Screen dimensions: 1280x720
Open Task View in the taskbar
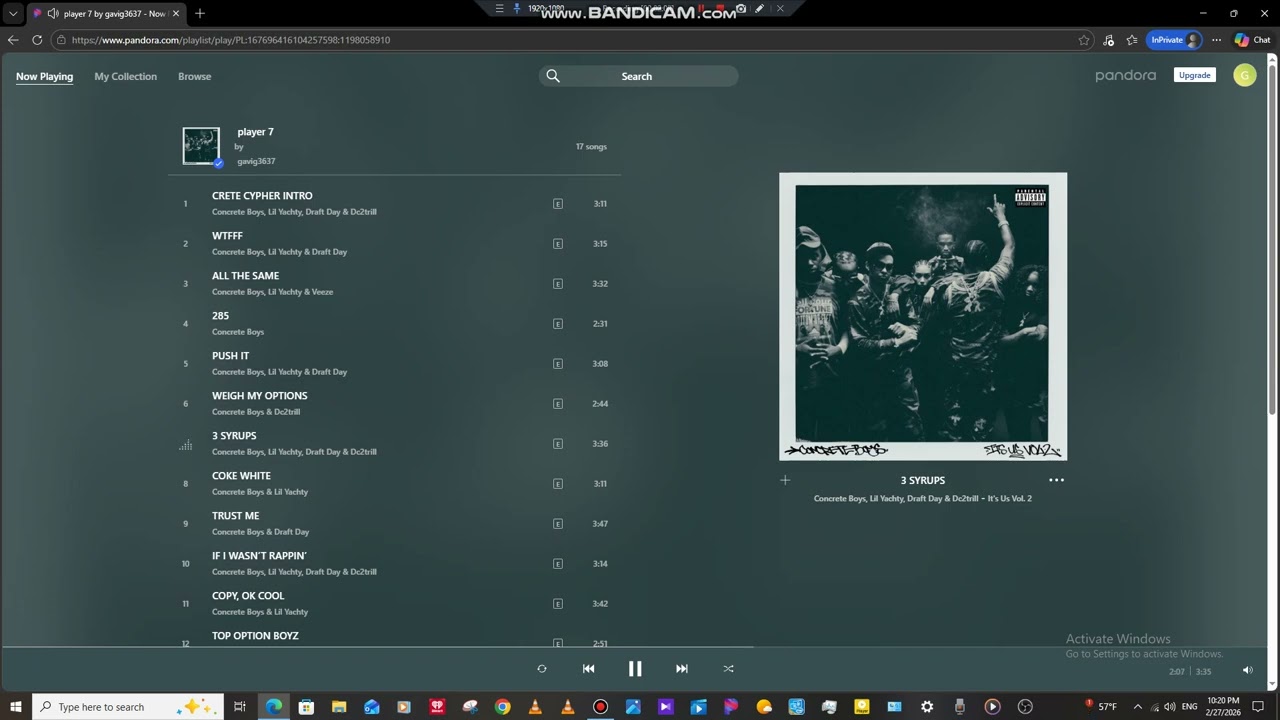tap(240, 707)
